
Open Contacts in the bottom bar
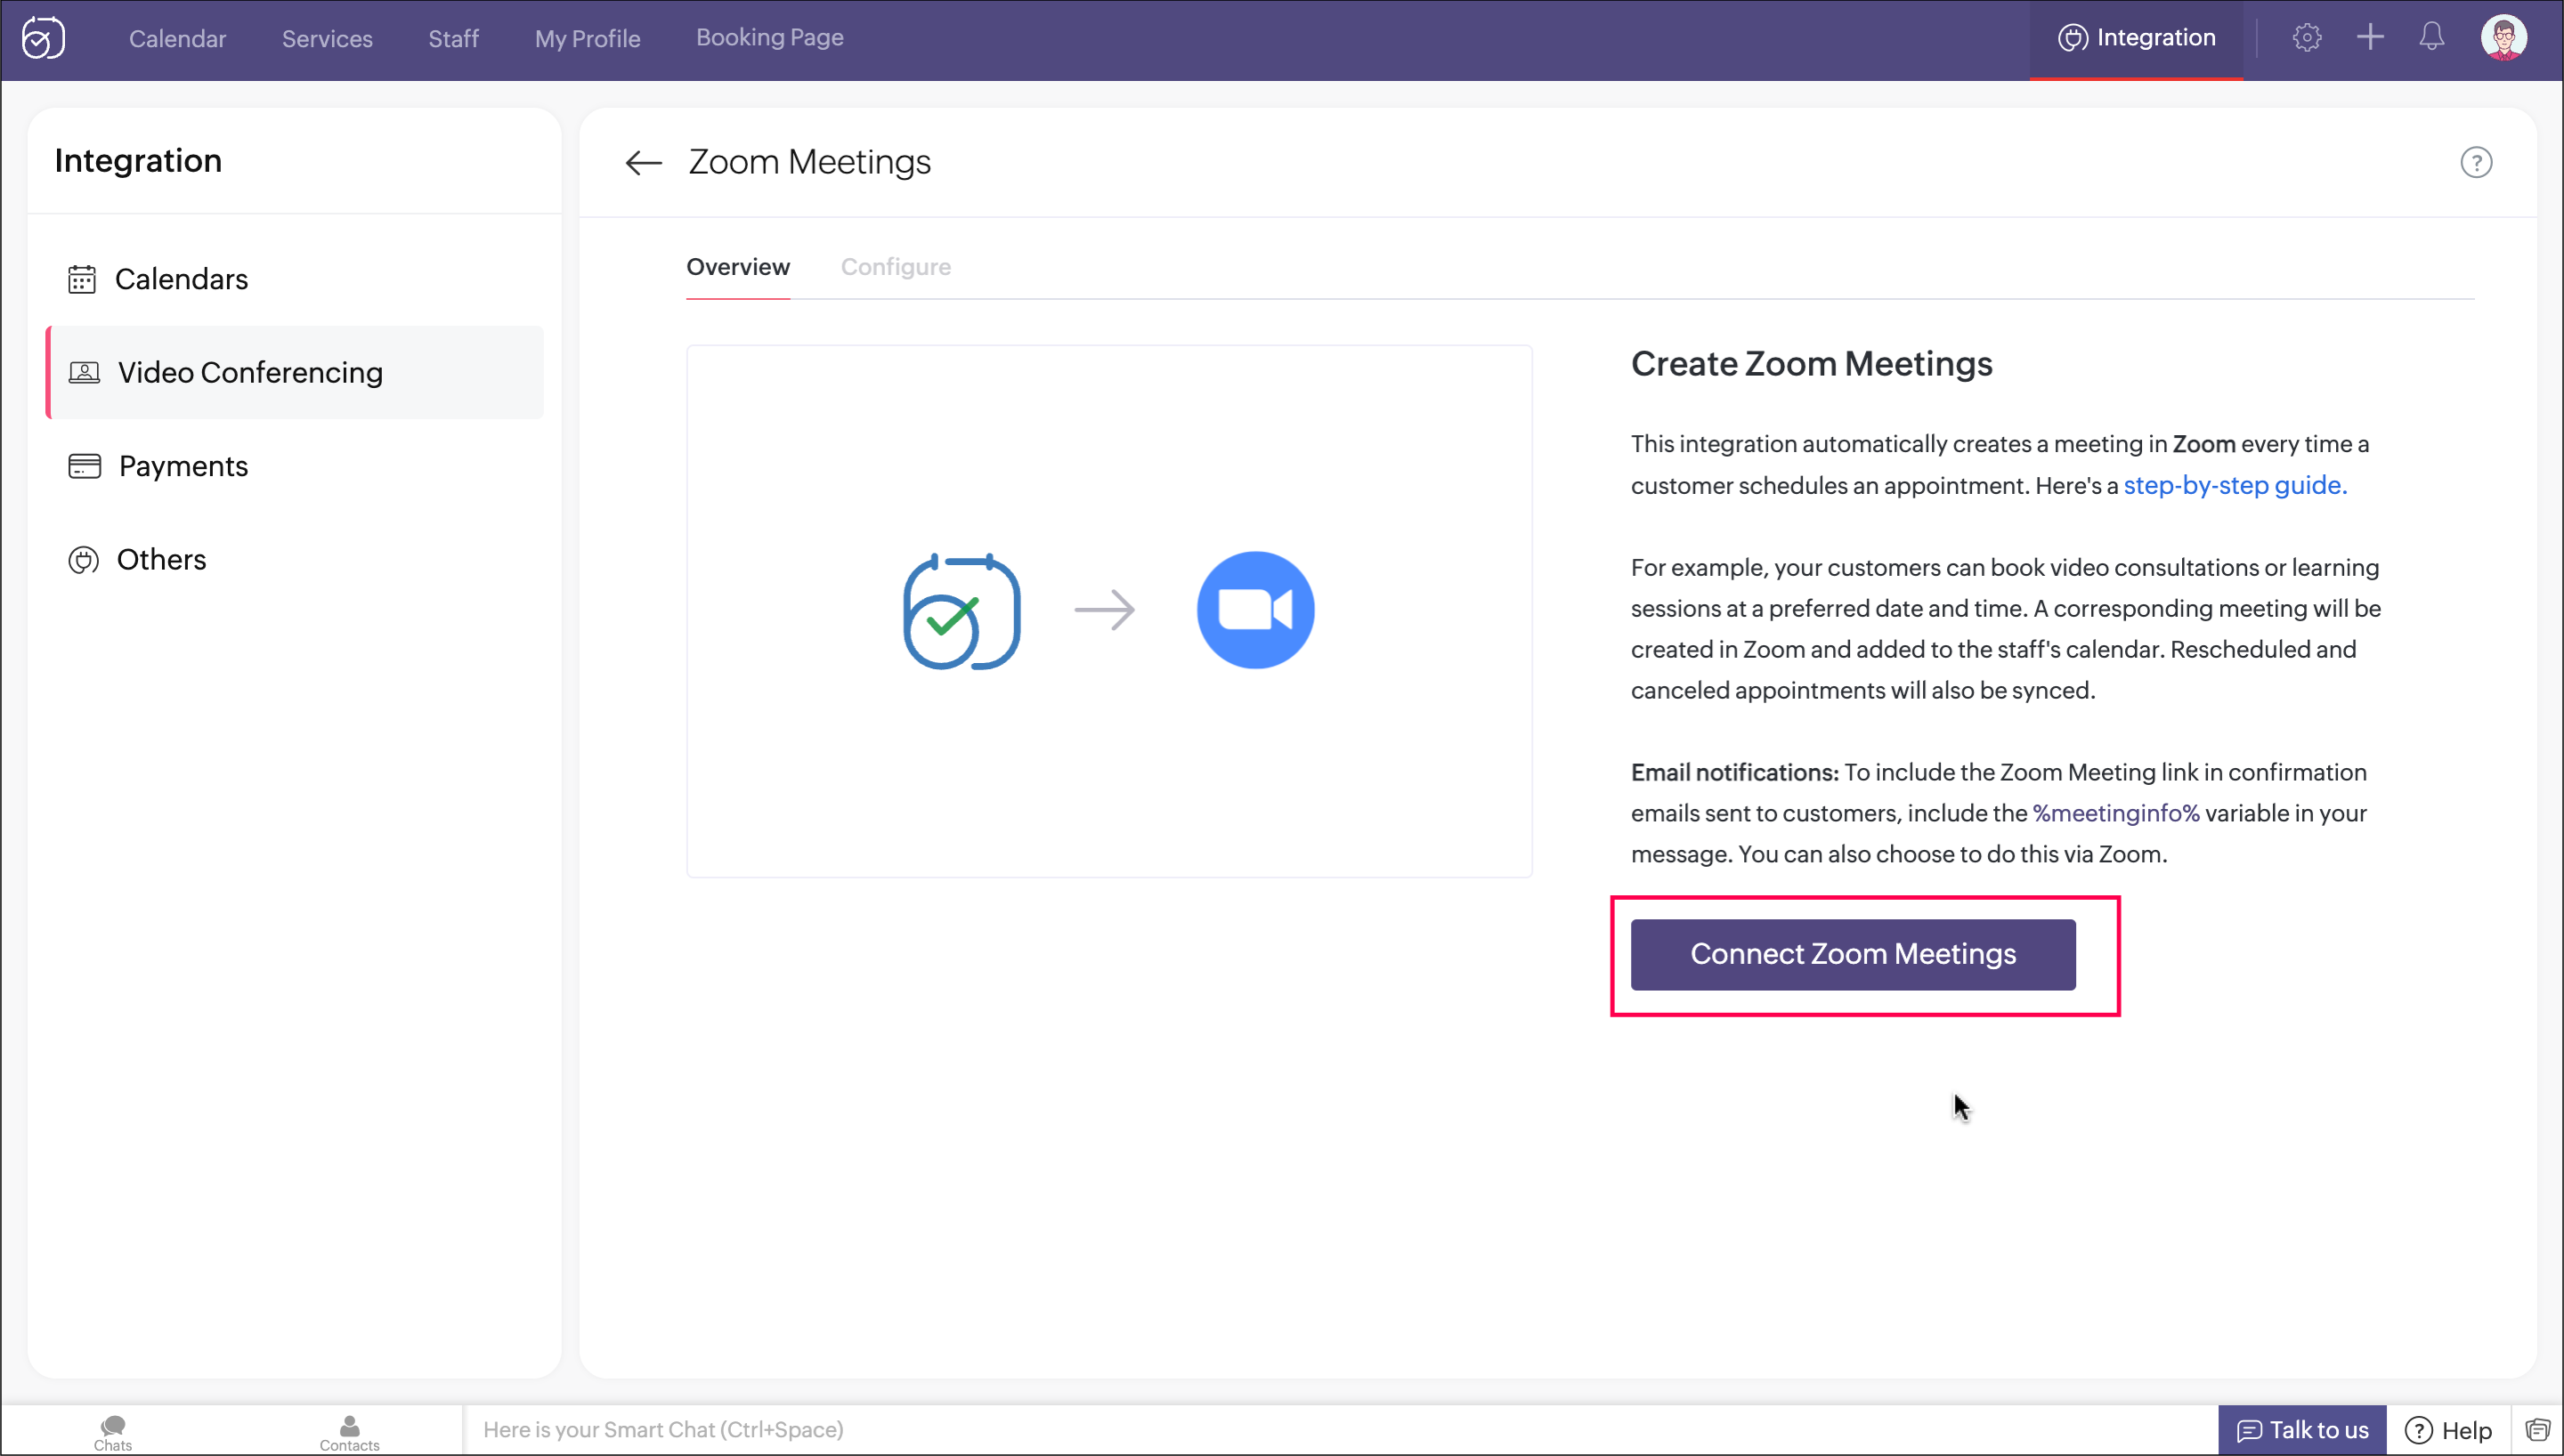349,1432
